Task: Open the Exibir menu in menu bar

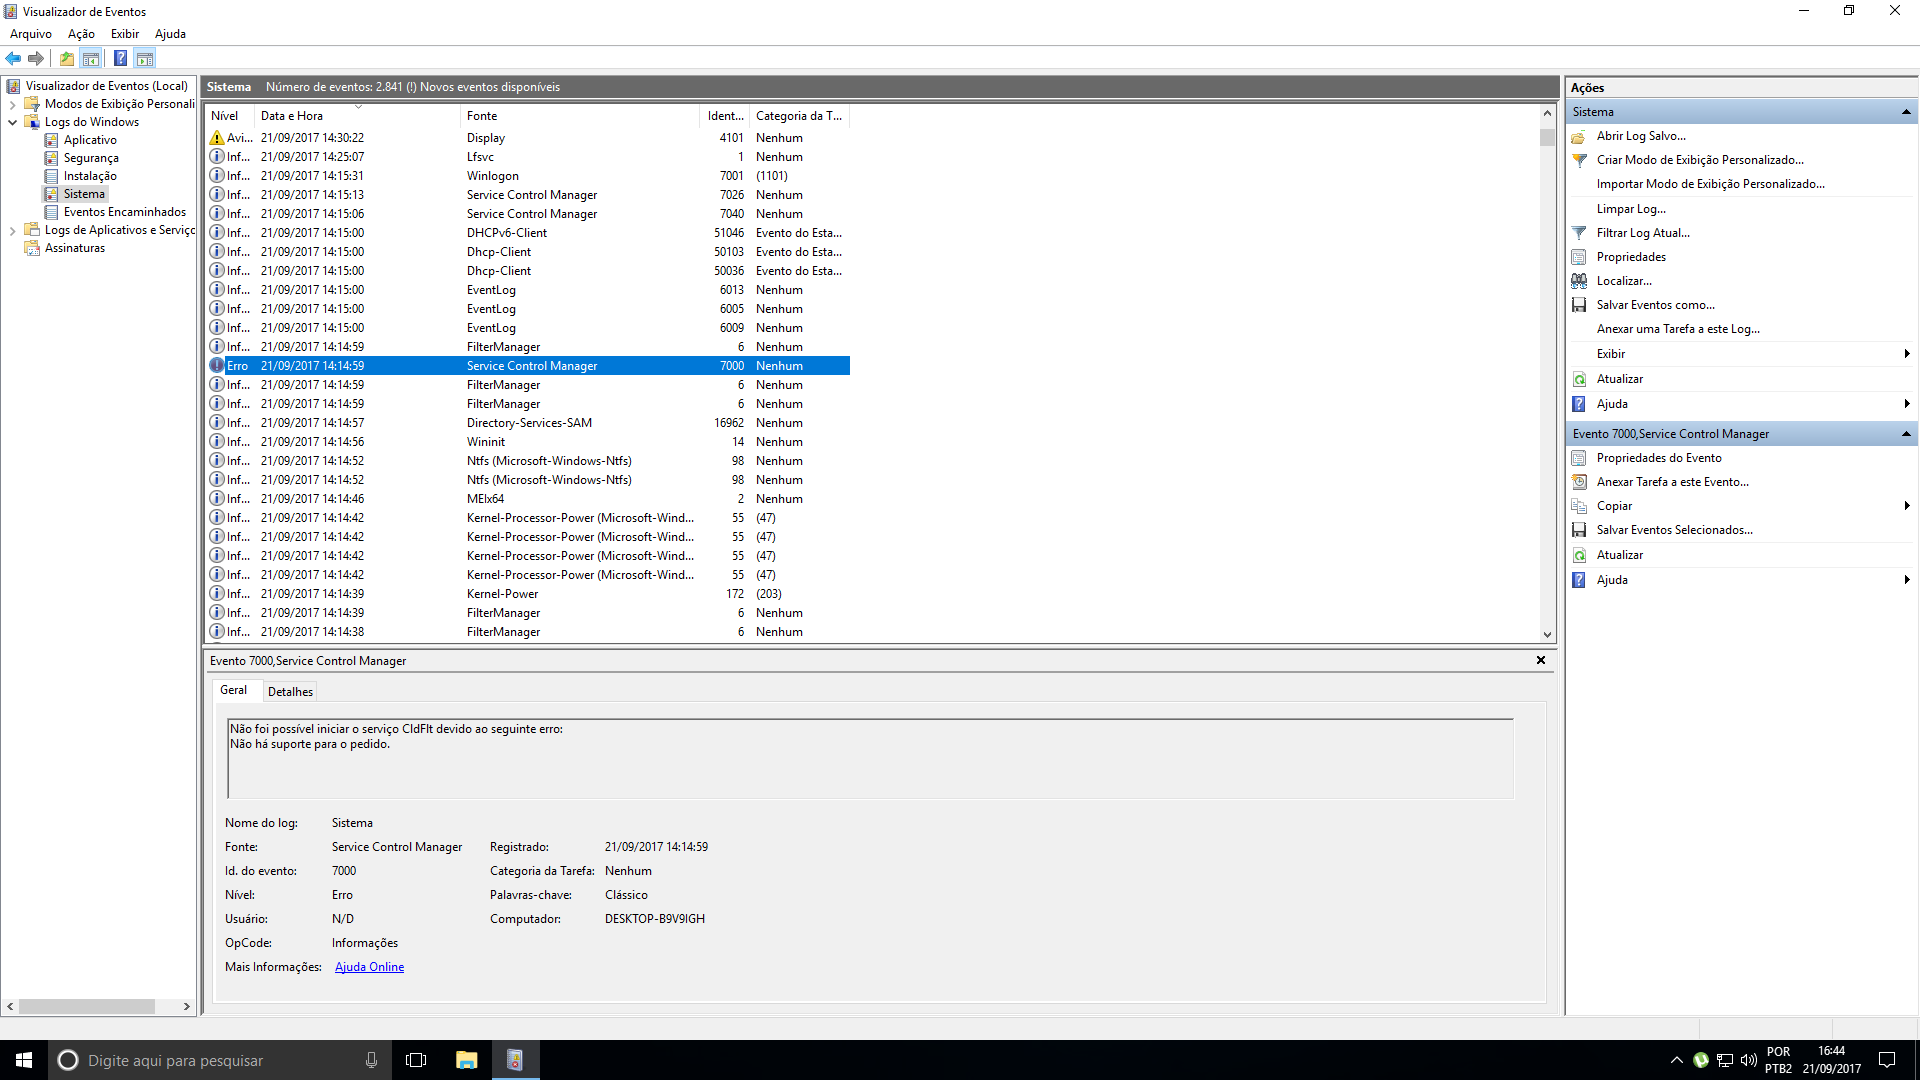Action: [125, 34]
